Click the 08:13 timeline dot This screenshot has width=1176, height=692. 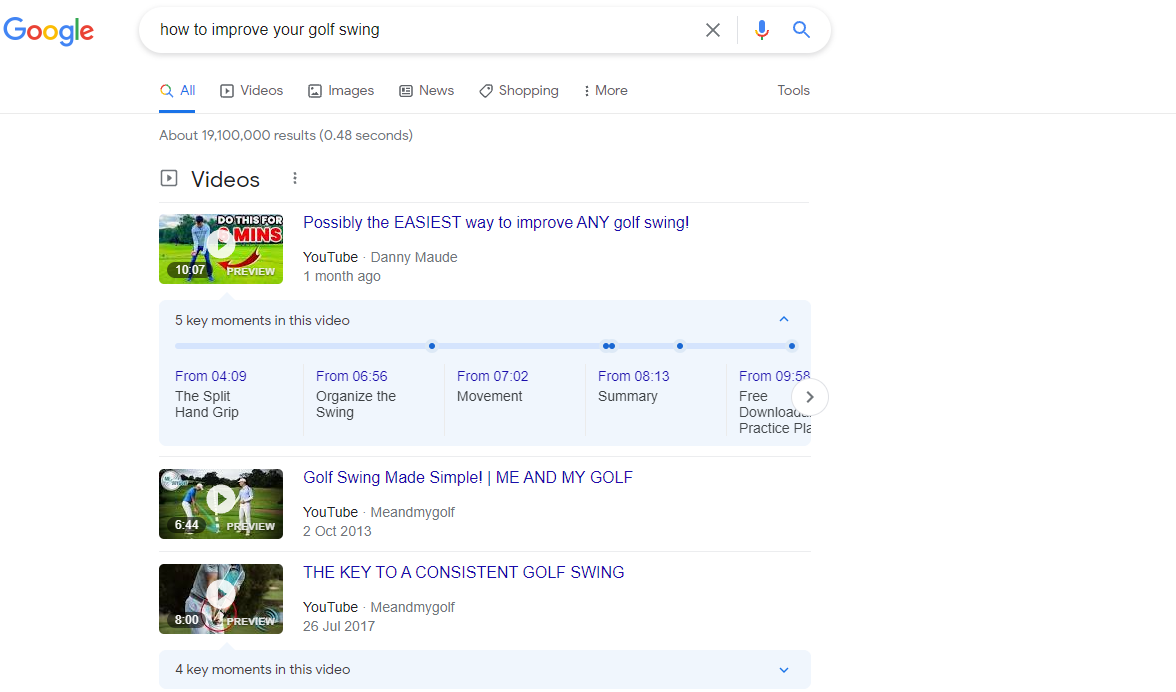coord(680,346)
